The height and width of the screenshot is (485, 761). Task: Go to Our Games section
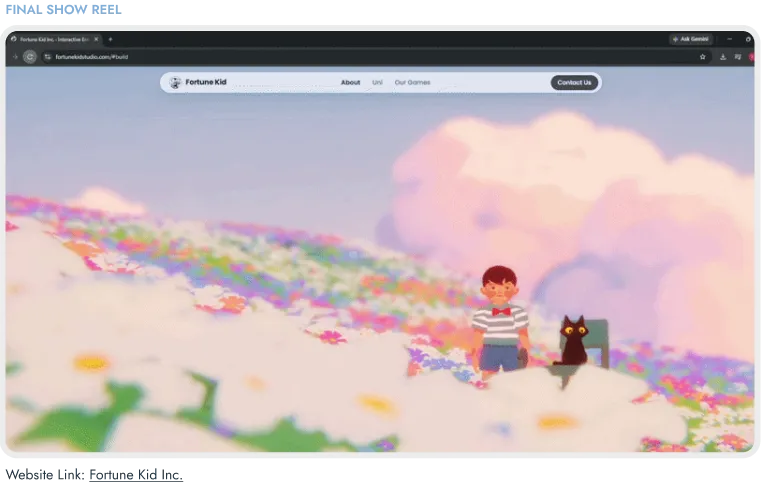413,83
